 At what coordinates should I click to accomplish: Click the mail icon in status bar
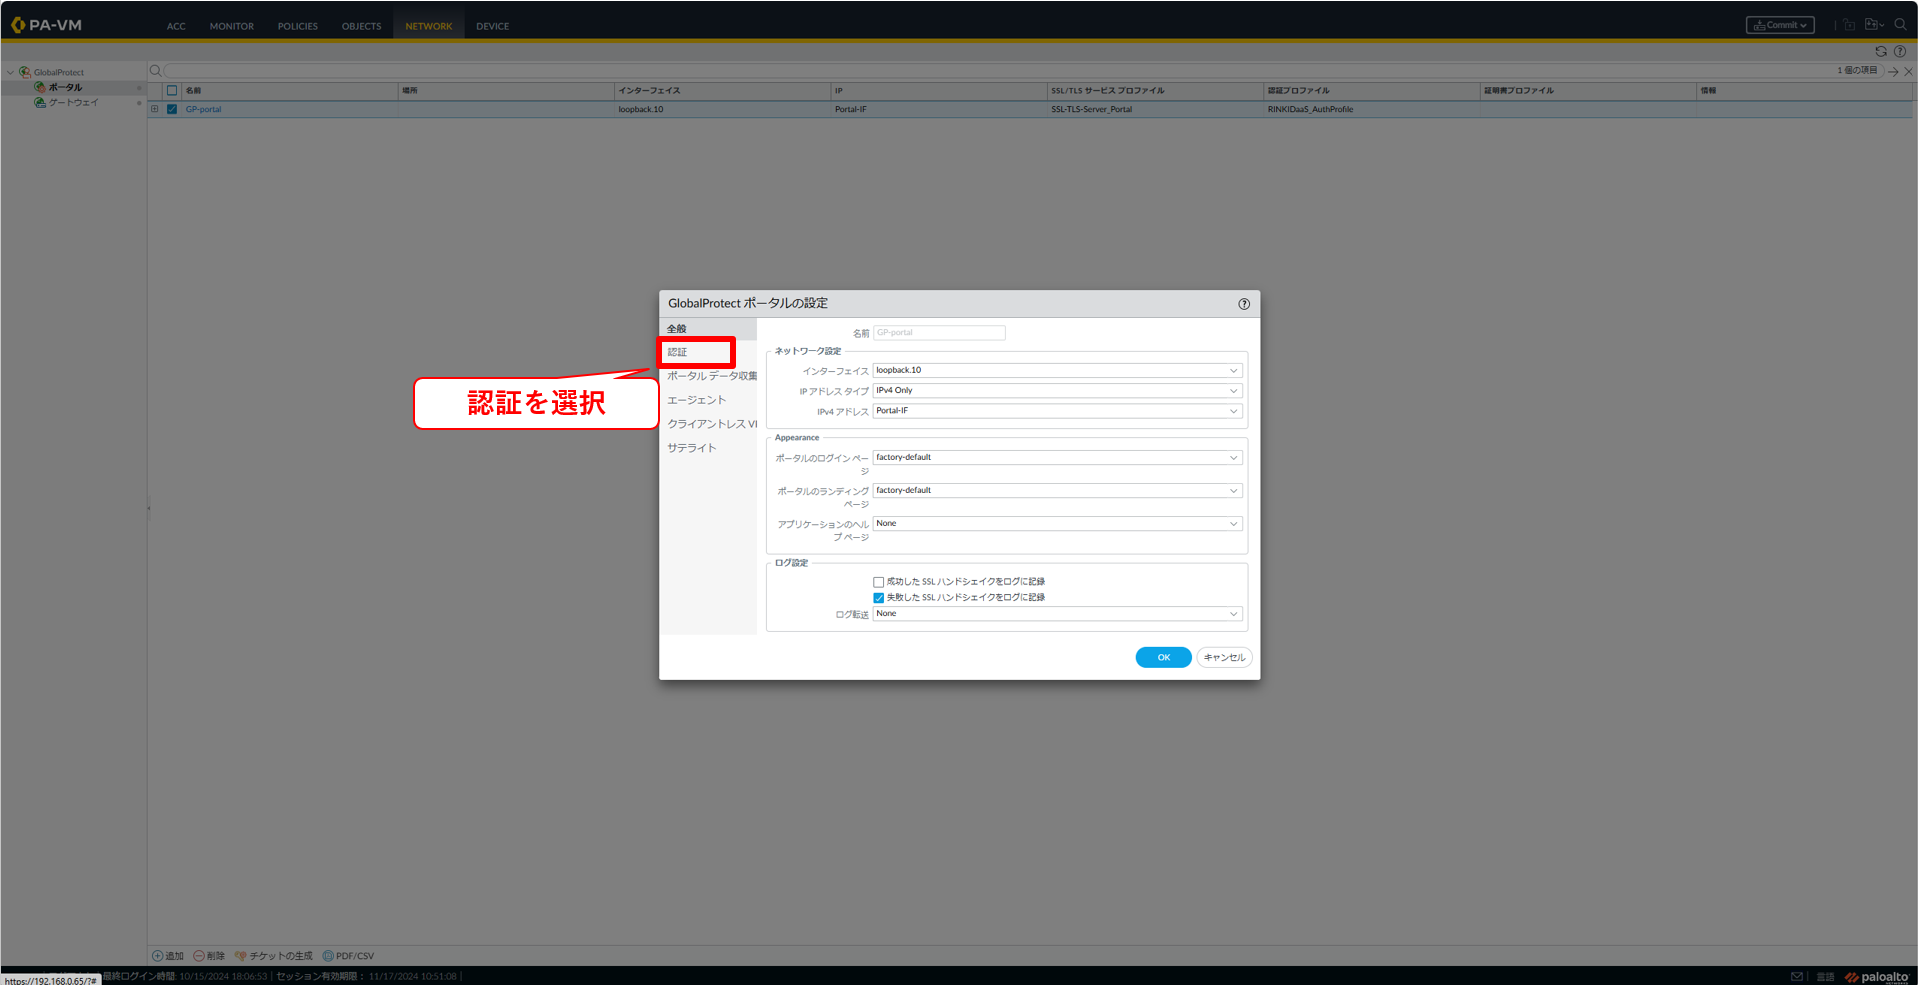click(1797, 977)
